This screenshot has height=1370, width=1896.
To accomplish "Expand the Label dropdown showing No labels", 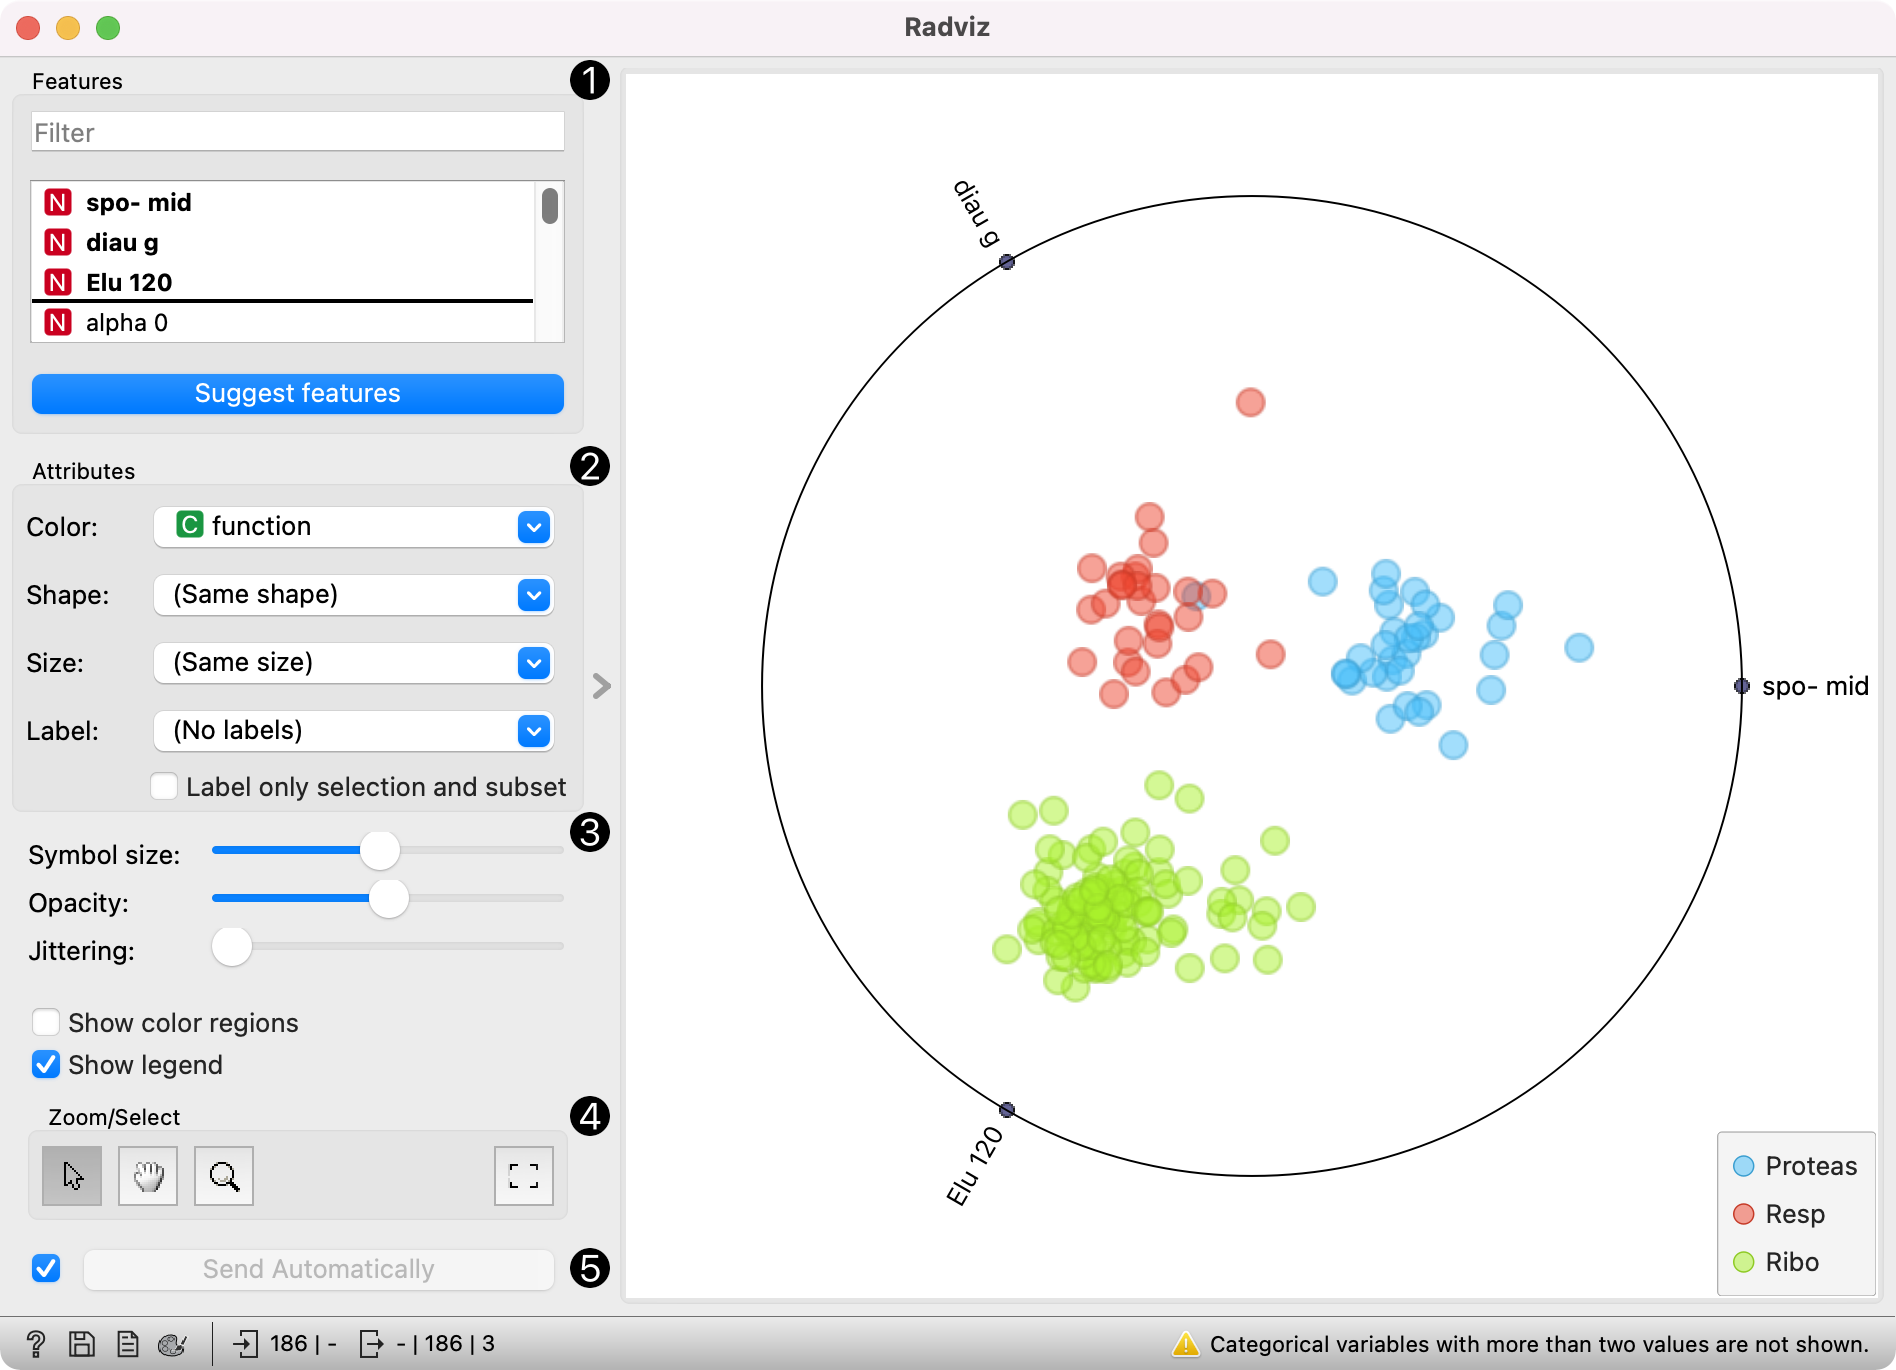I will 354,731.
